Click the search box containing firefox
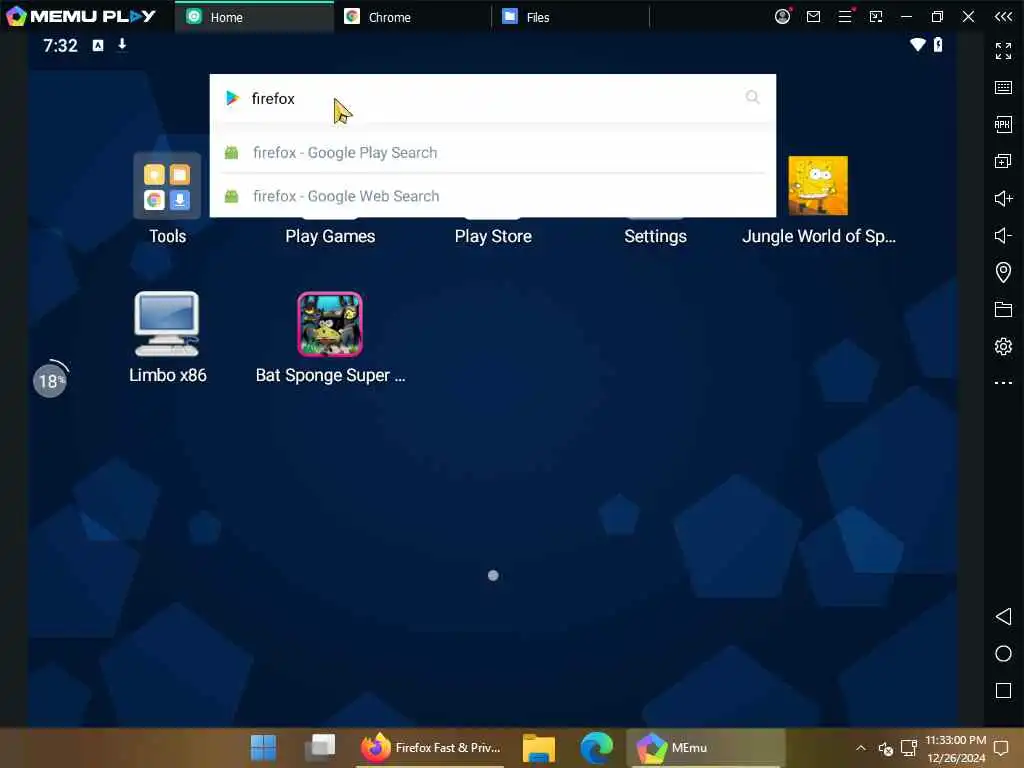Screen dimensions: 1024x768 (493, 98)
